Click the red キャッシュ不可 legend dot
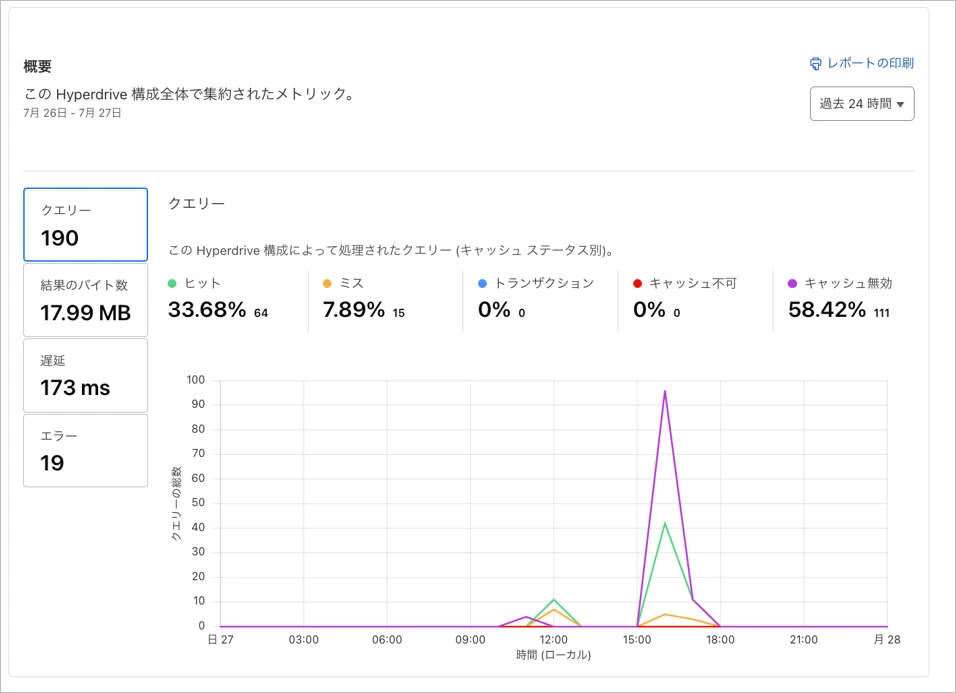This screenshot has width=956, height=693. point(637,284)
